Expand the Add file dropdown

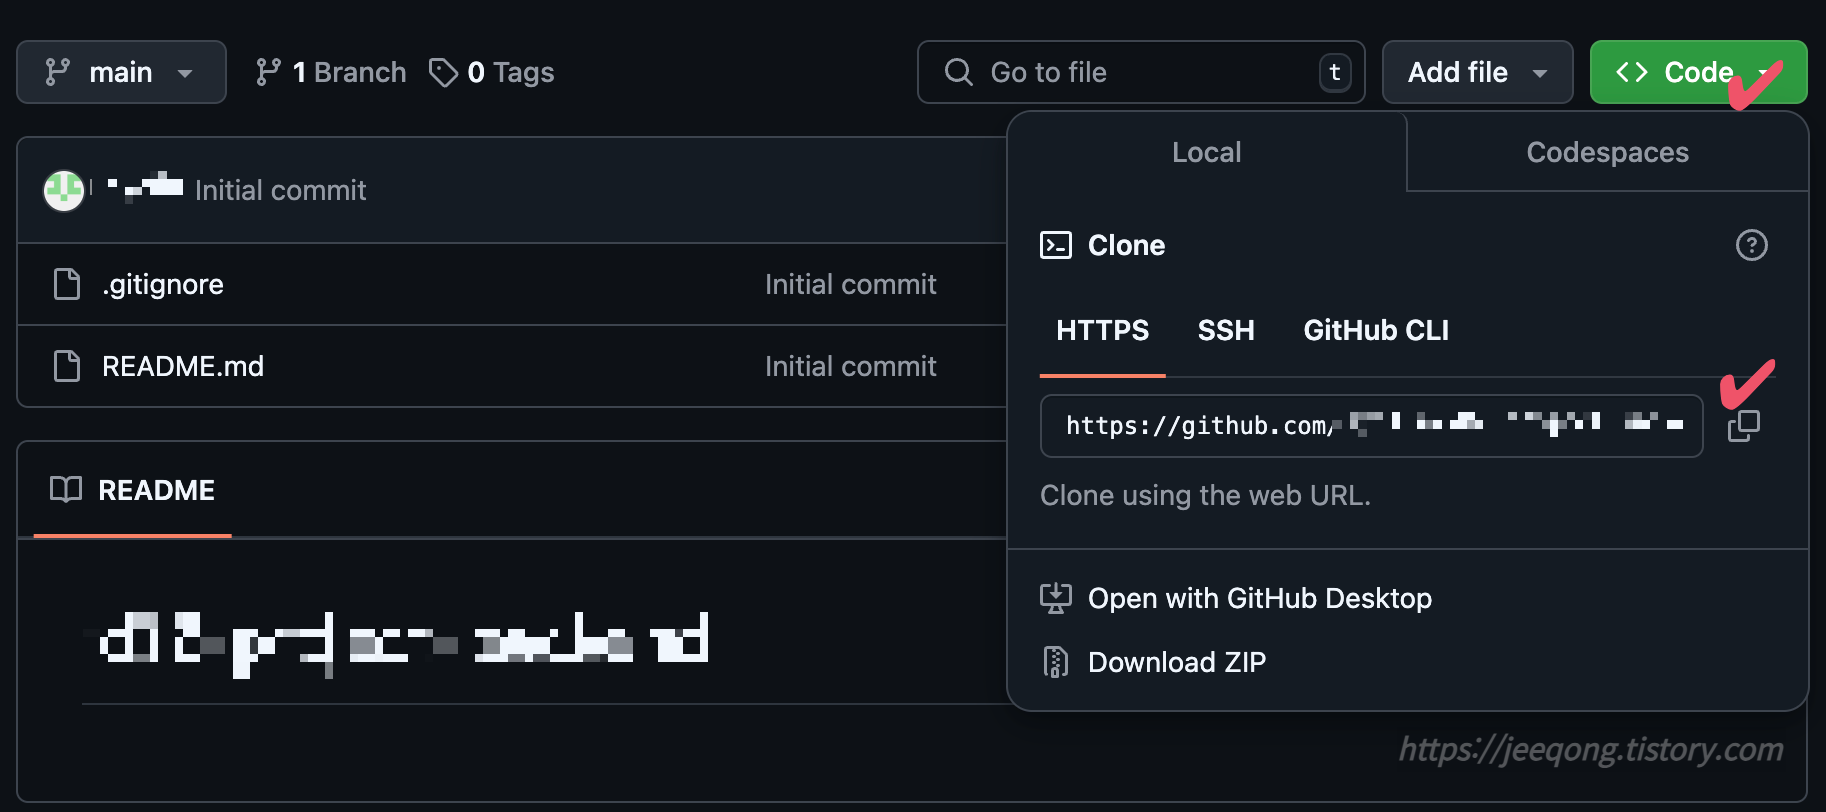[x=1477, y=72]
